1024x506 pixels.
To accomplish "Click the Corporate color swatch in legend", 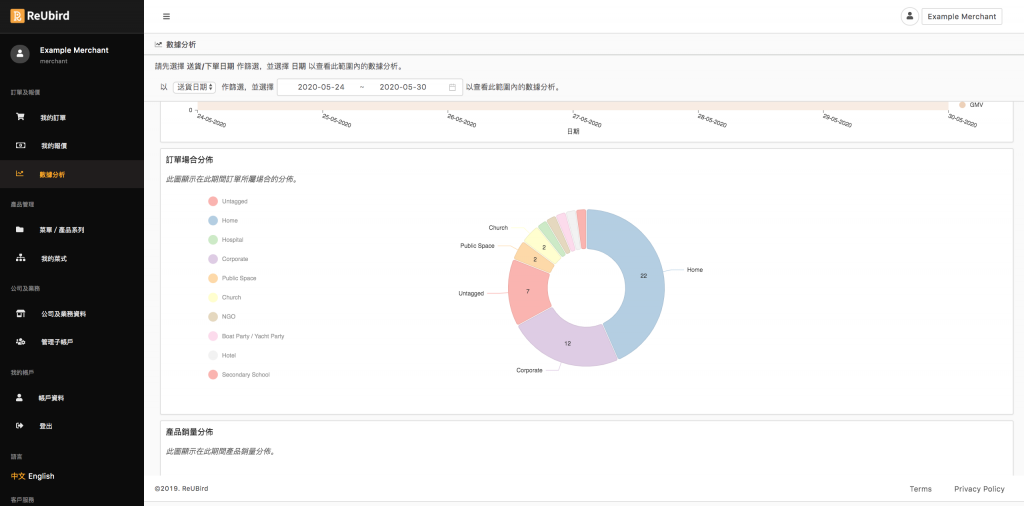I will (x=213, y=259).
